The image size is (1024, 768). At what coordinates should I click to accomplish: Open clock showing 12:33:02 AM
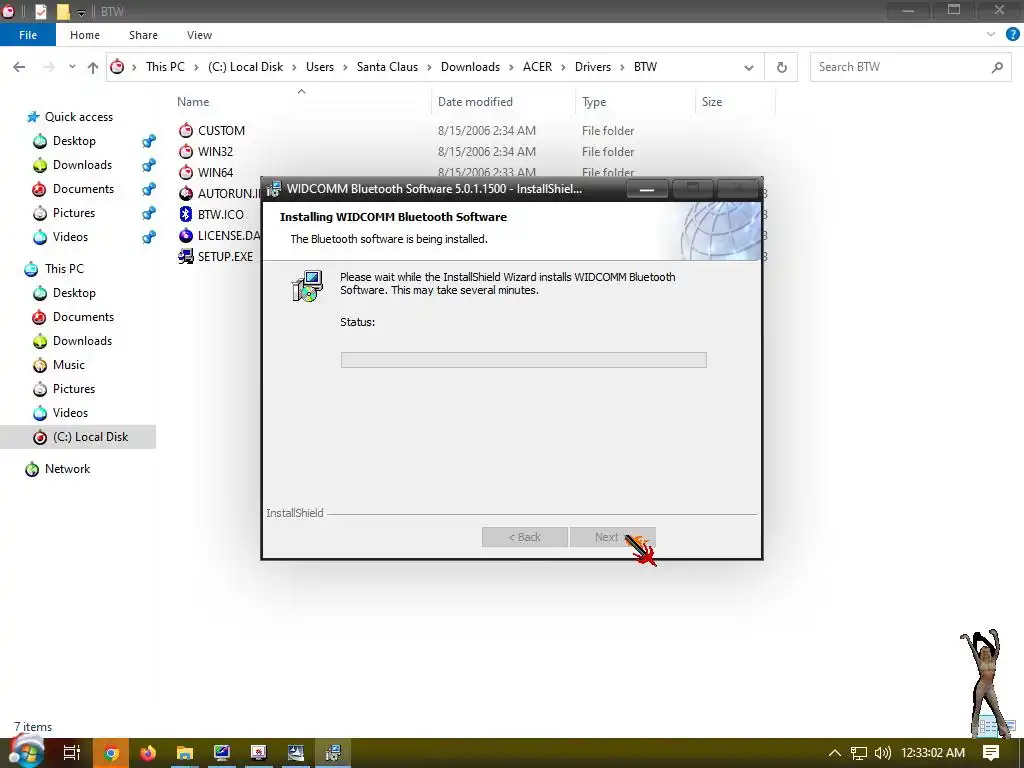point(933,753)
